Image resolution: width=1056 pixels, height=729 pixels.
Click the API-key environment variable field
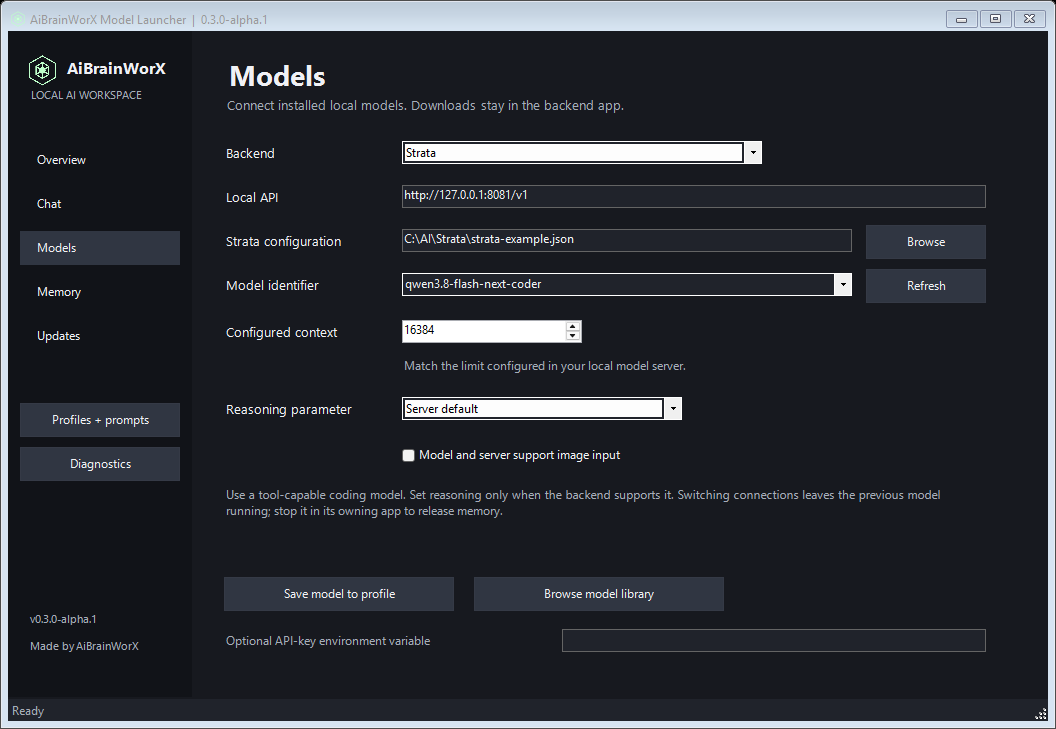(774, 641)
